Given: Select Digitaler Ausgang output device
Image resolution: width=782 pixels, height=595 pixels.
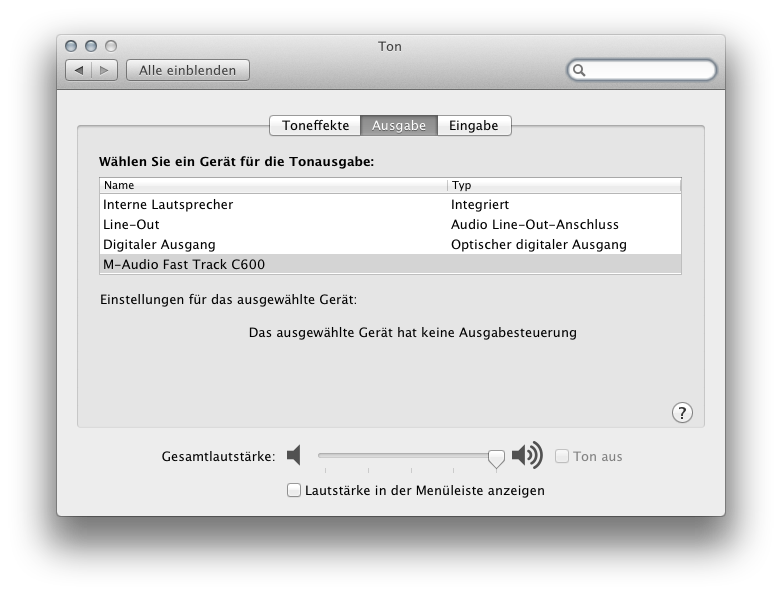Looking at the screenshot, I should (x=390, y=244).
